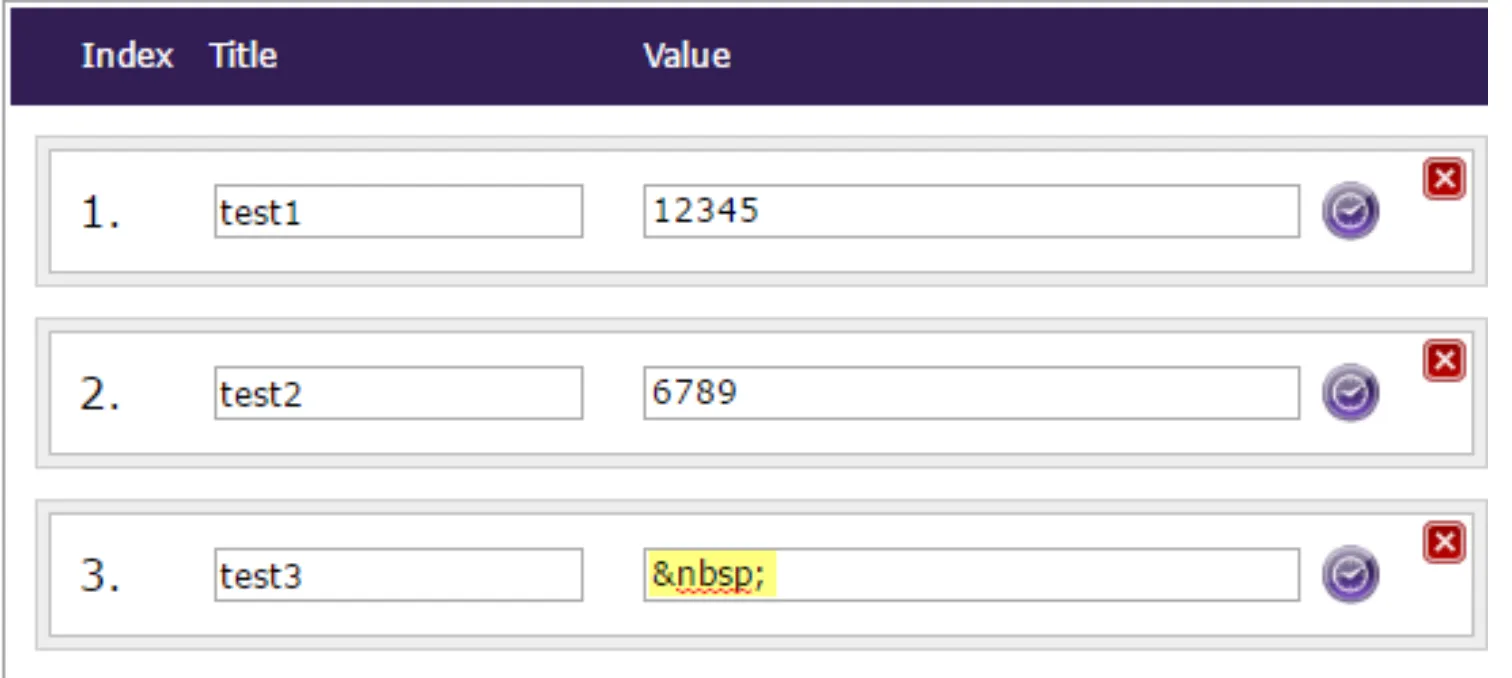Click the purple clock icon in row 1
Viewport: 1512px width, 678px height.
pos(1350,211)
